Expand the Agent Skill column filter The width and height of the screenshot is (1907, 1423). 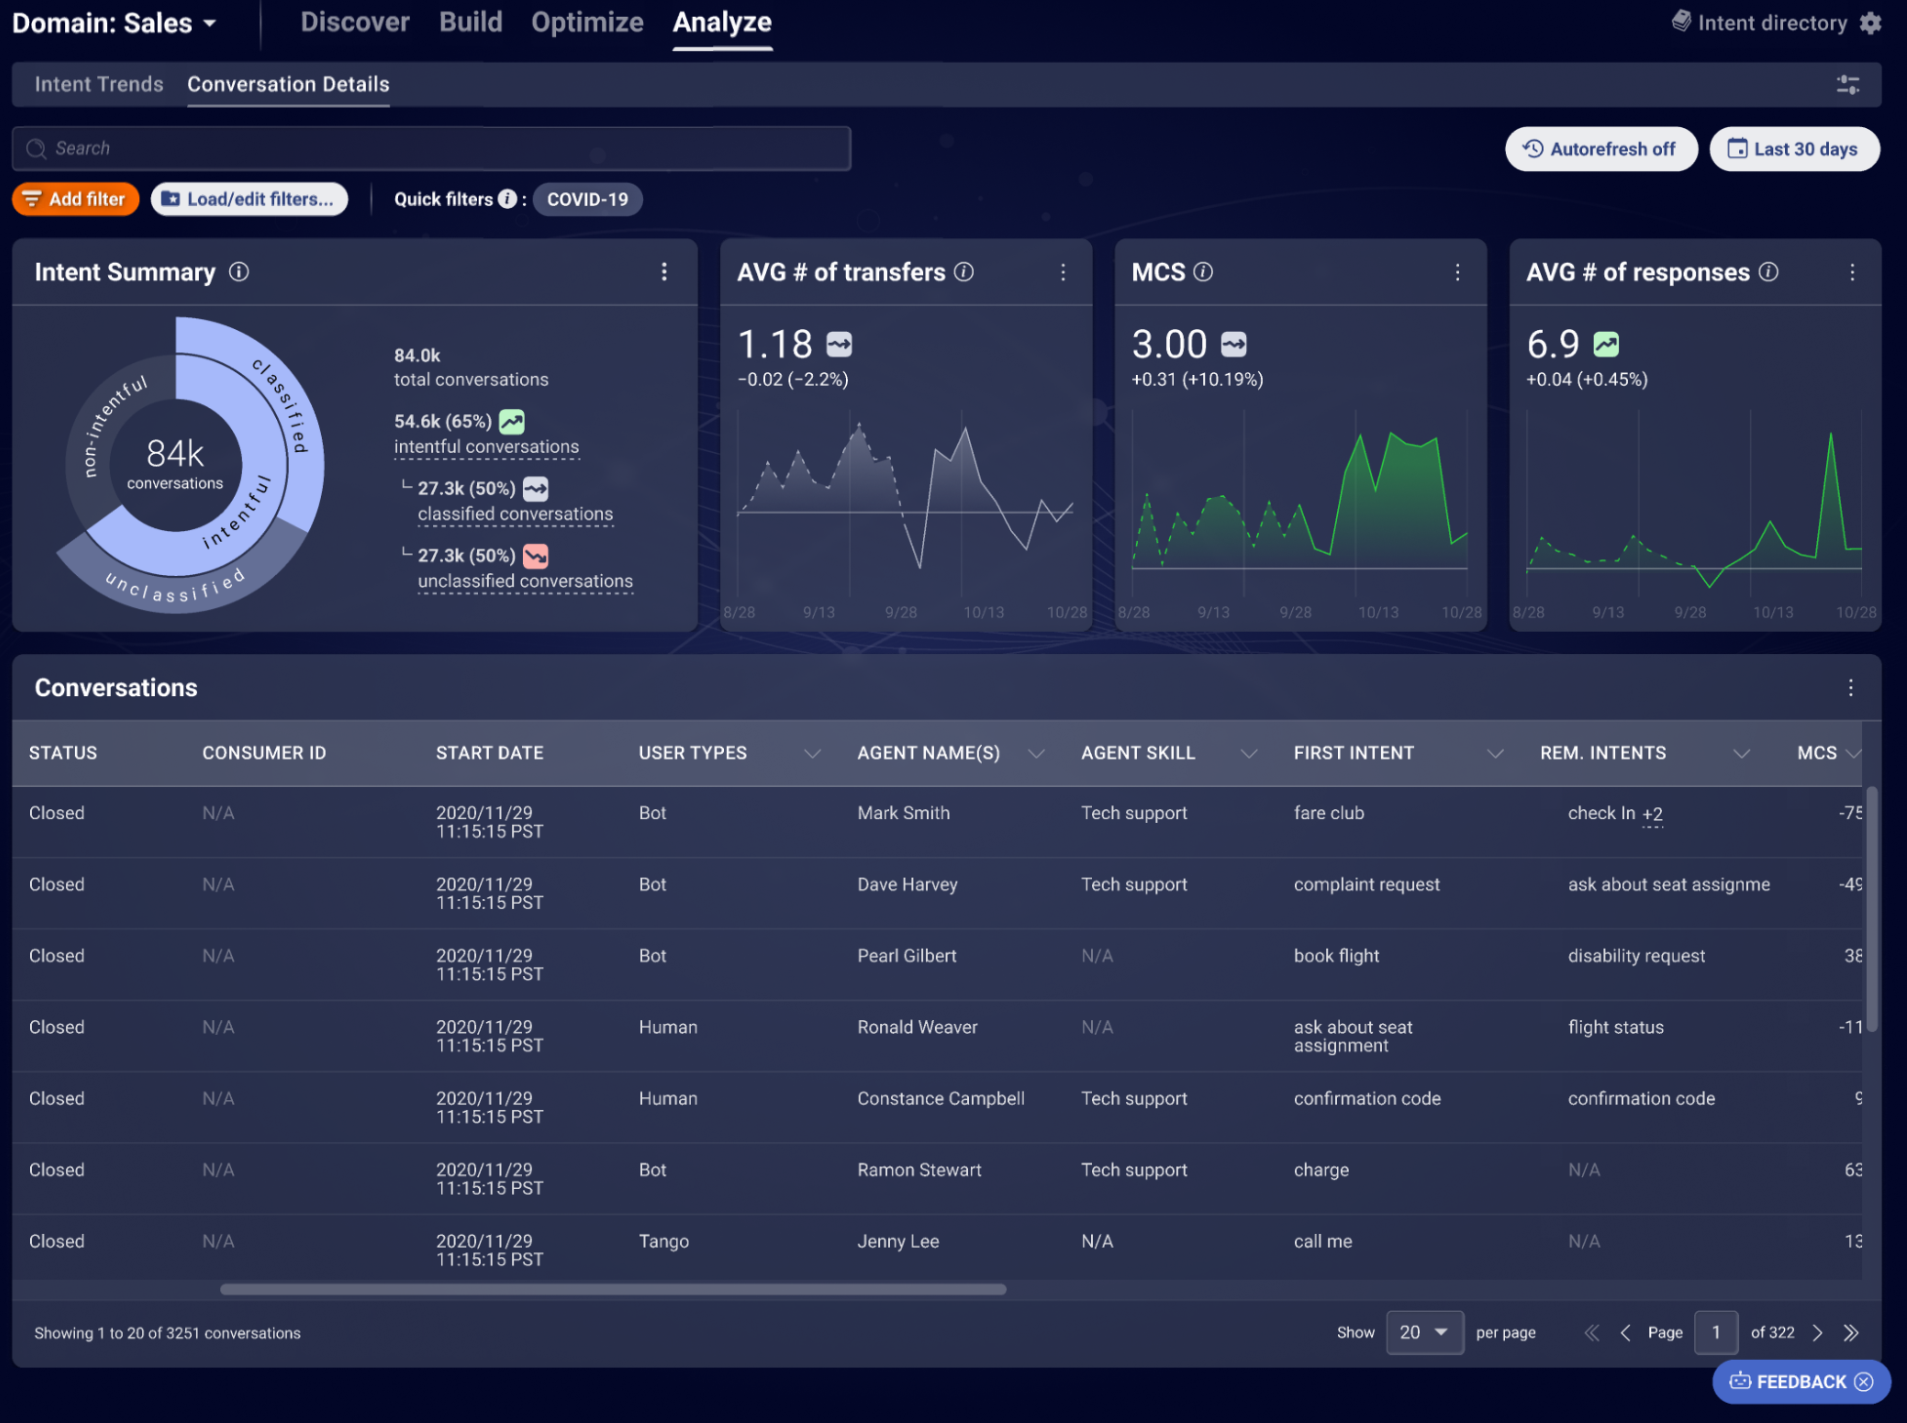point(1248,754)
